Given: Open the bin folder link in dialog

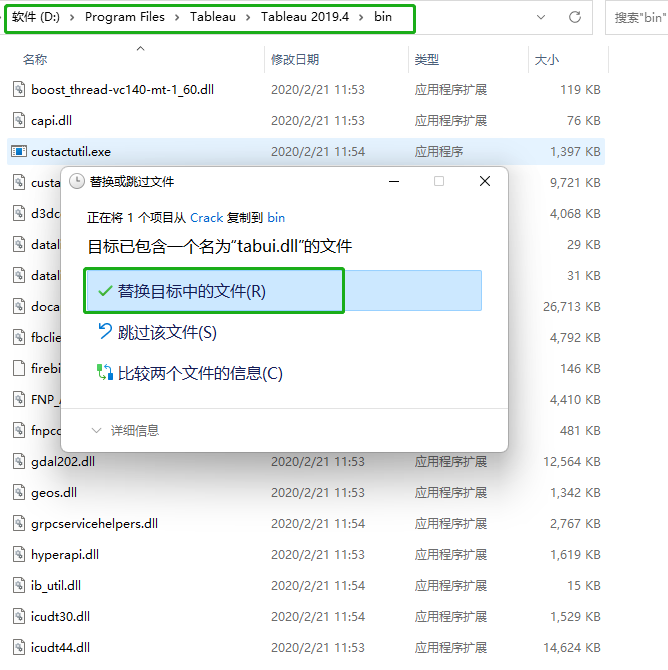Looking at the screenshot, I should click(x=276, y=217).
